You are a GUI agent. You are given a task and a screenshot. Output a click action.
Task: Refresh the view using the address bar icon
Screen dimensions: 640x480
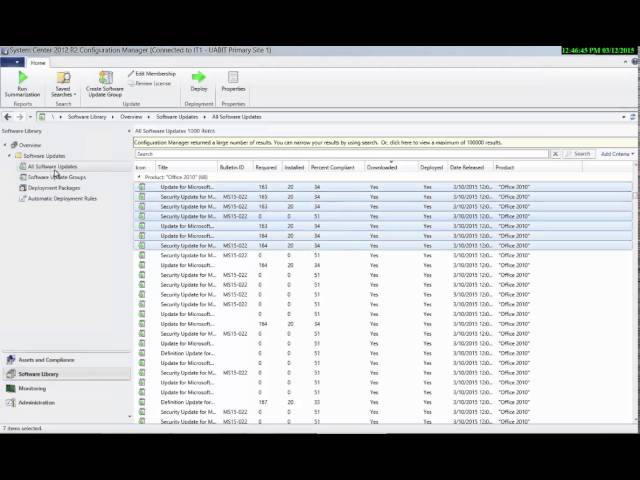633,117
